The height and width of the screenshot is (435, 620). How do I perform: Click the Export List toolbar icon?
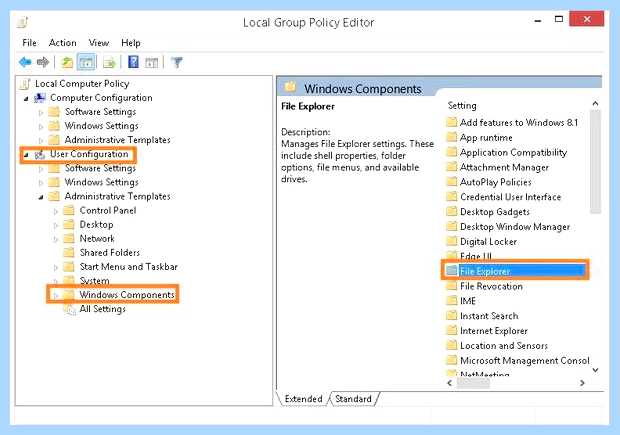click(109, 62)
